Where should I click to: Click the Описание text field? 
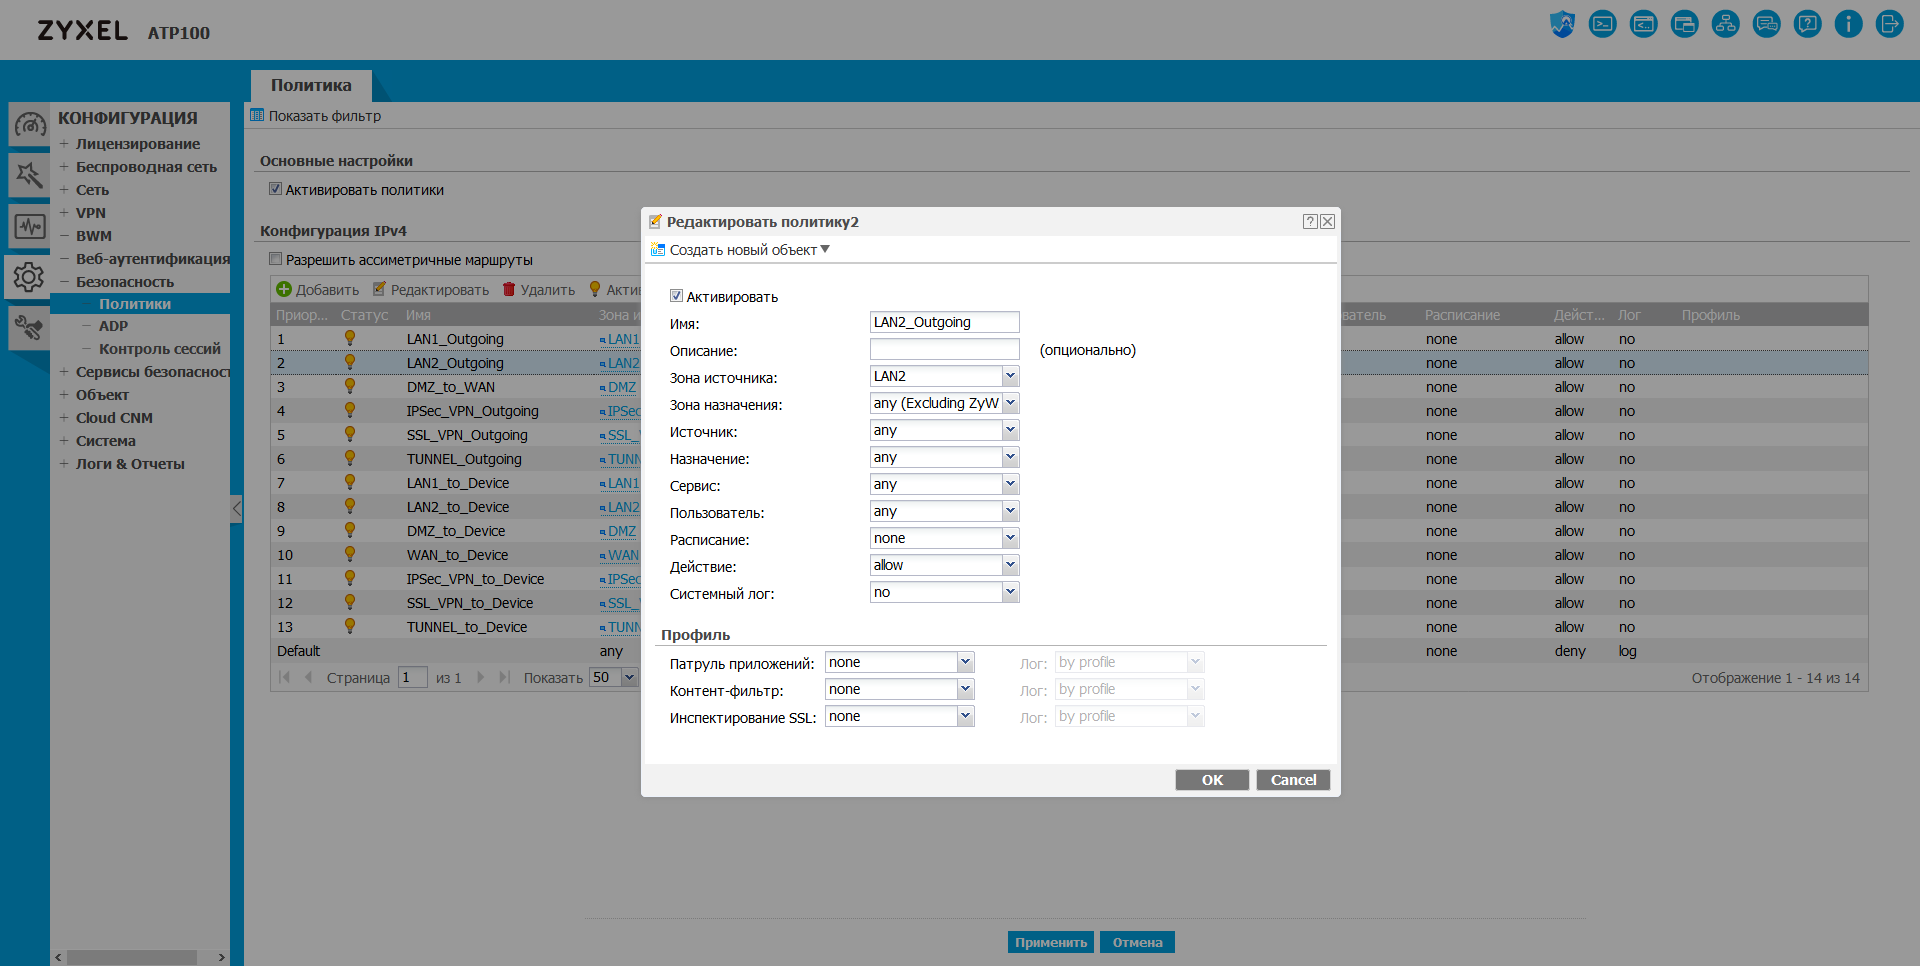944,349
